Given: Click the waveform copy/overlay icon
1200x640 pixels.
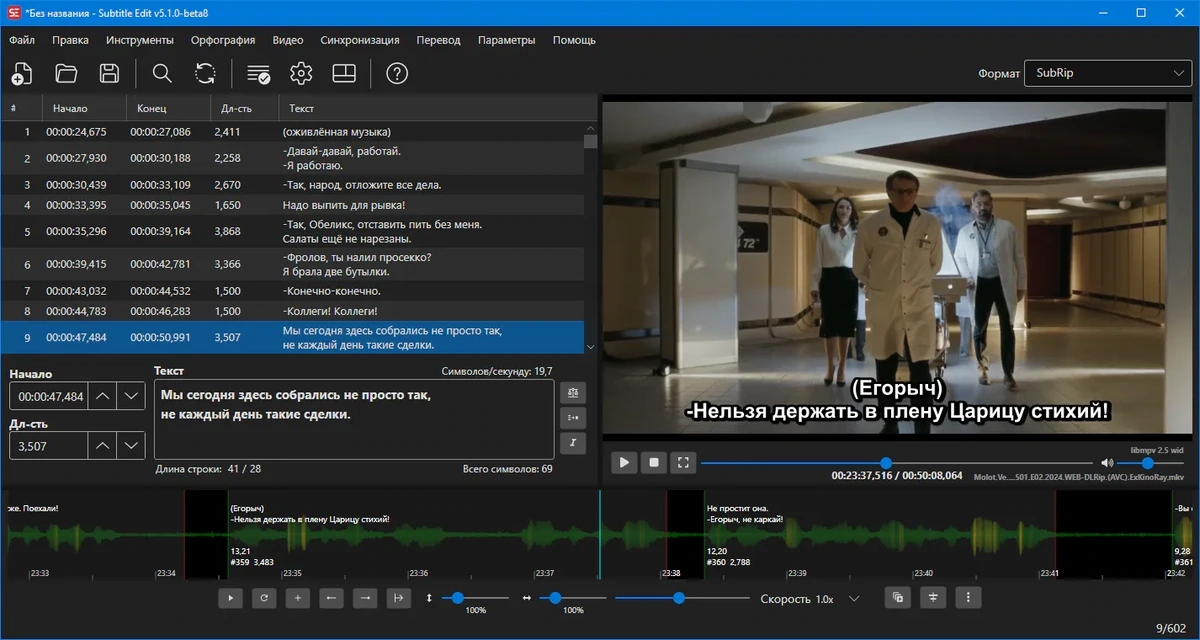Looking at the screenshot, I should [x=898, y=598].
